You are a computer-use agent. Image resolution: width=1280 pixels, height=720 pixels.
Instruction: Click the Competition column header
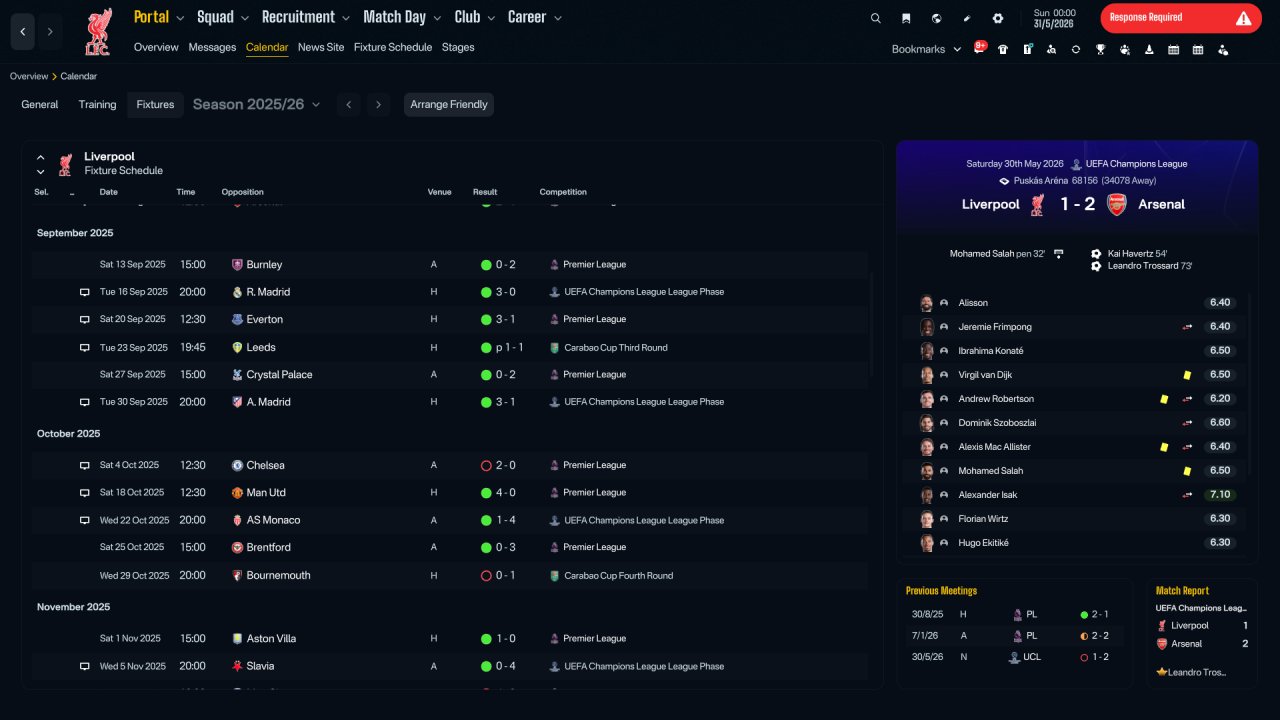563,192
